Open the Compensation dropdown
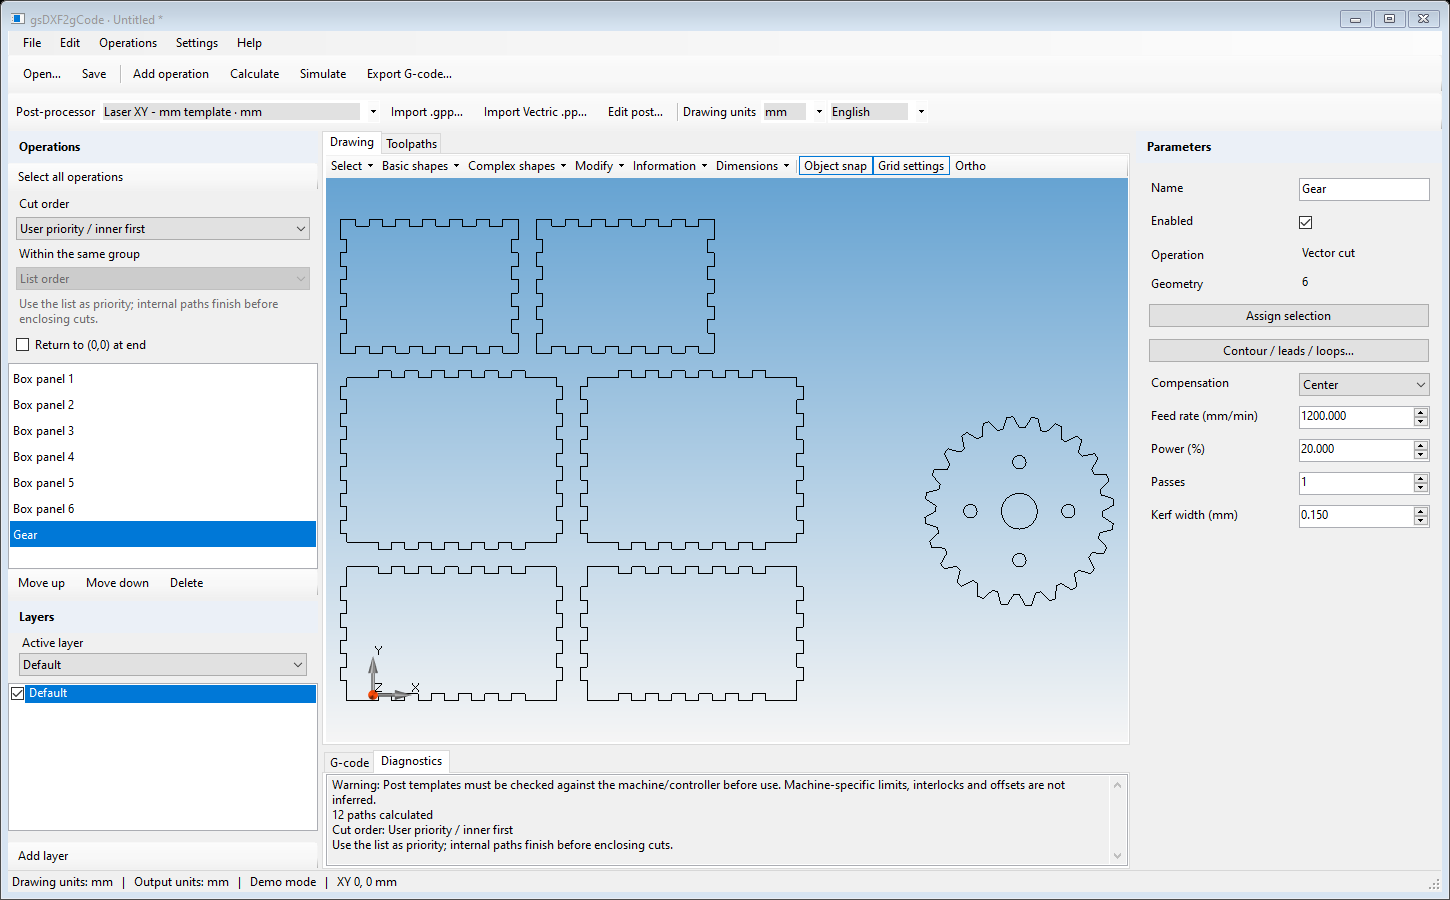The image size is (1450, 900). [x=1364, y=385]
